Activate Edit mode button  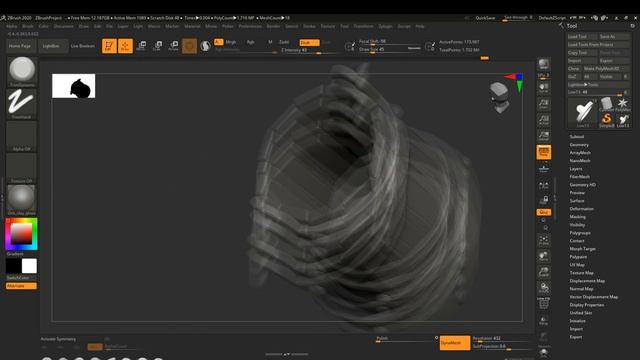pyautogui.click(x=109, y=46)
